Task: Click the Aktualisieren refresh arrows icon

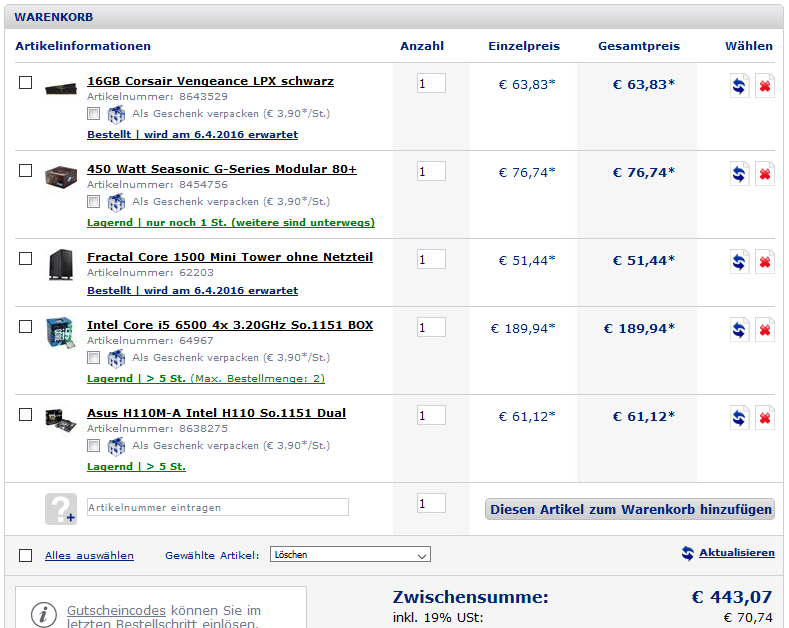Action: point(687,553)
